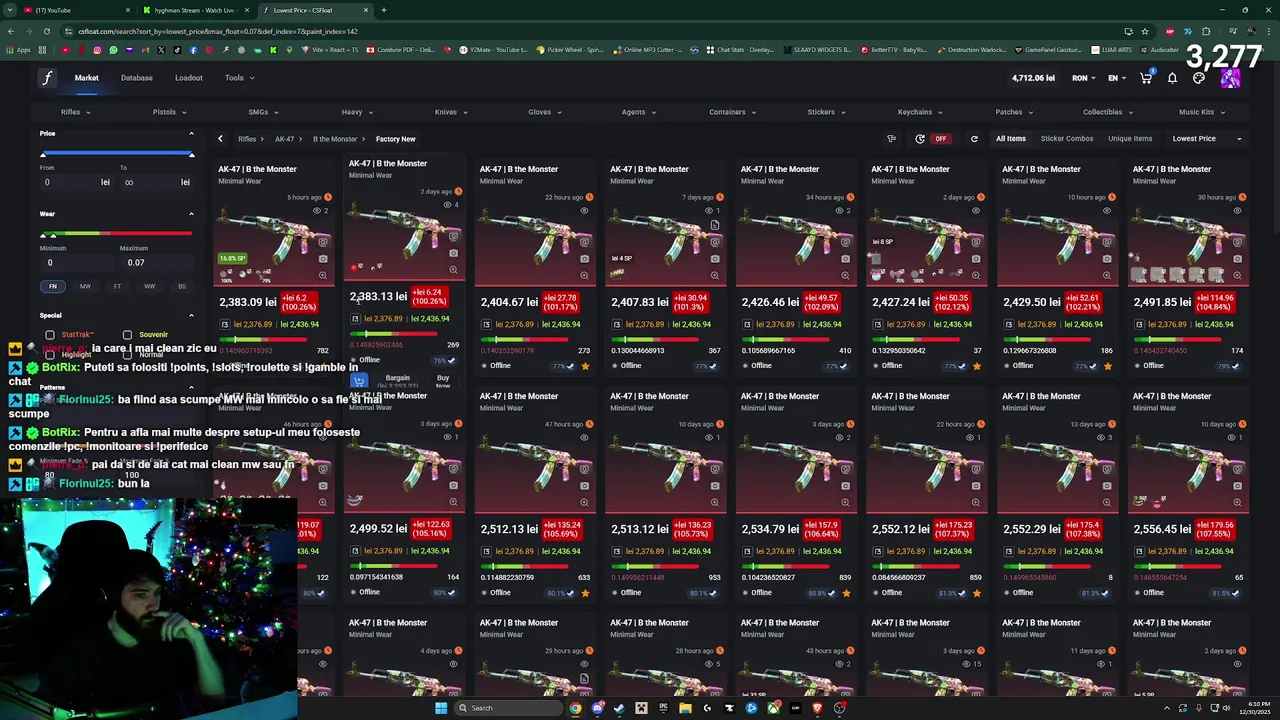Select the MW wear filter

coord(85,286)
